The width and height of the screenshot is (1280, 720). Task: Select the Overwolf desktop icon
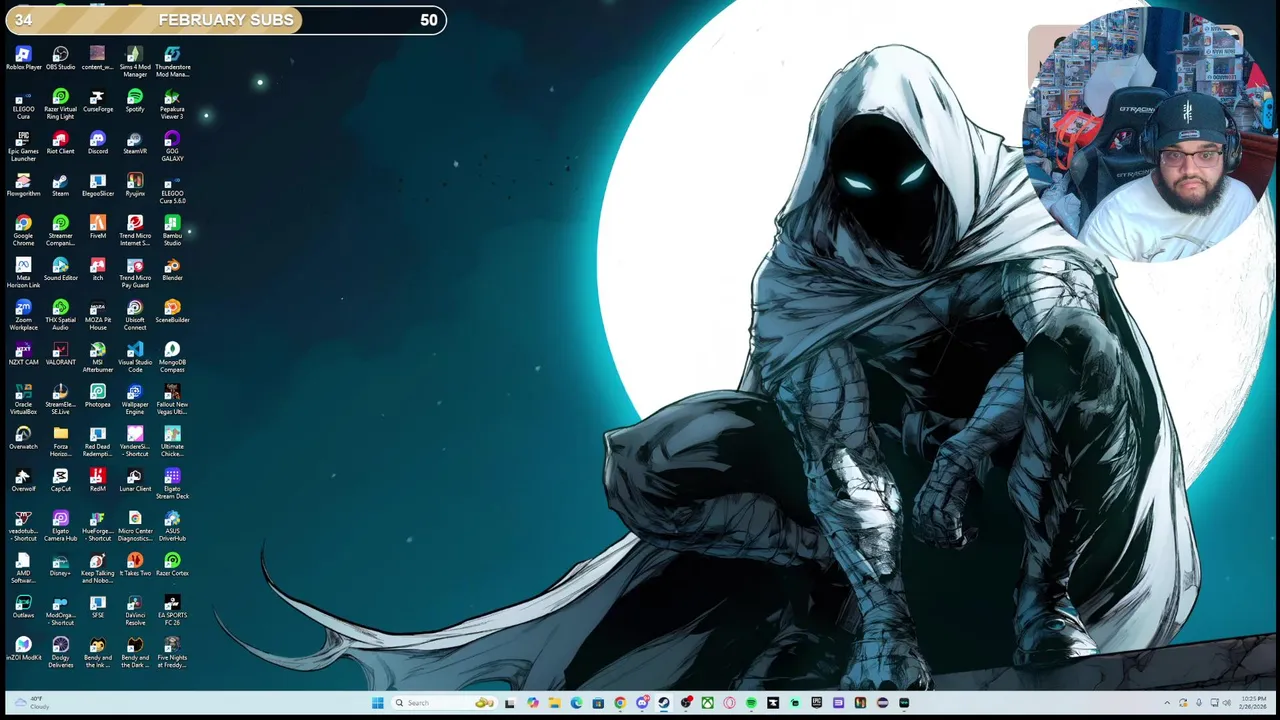[x=23, y=480]
